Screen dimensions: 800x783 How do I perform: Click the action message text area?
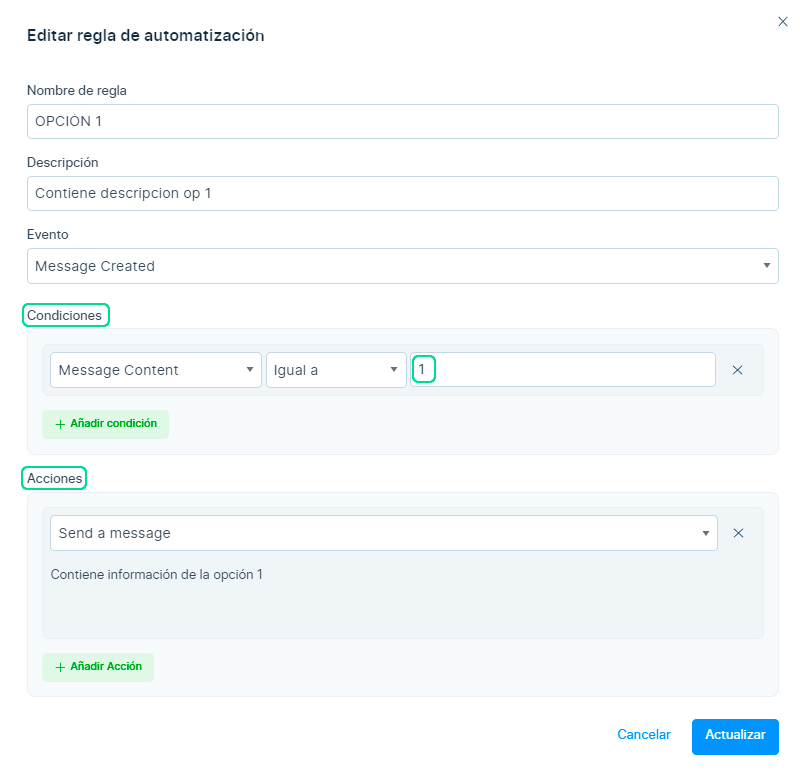[402, 598]
